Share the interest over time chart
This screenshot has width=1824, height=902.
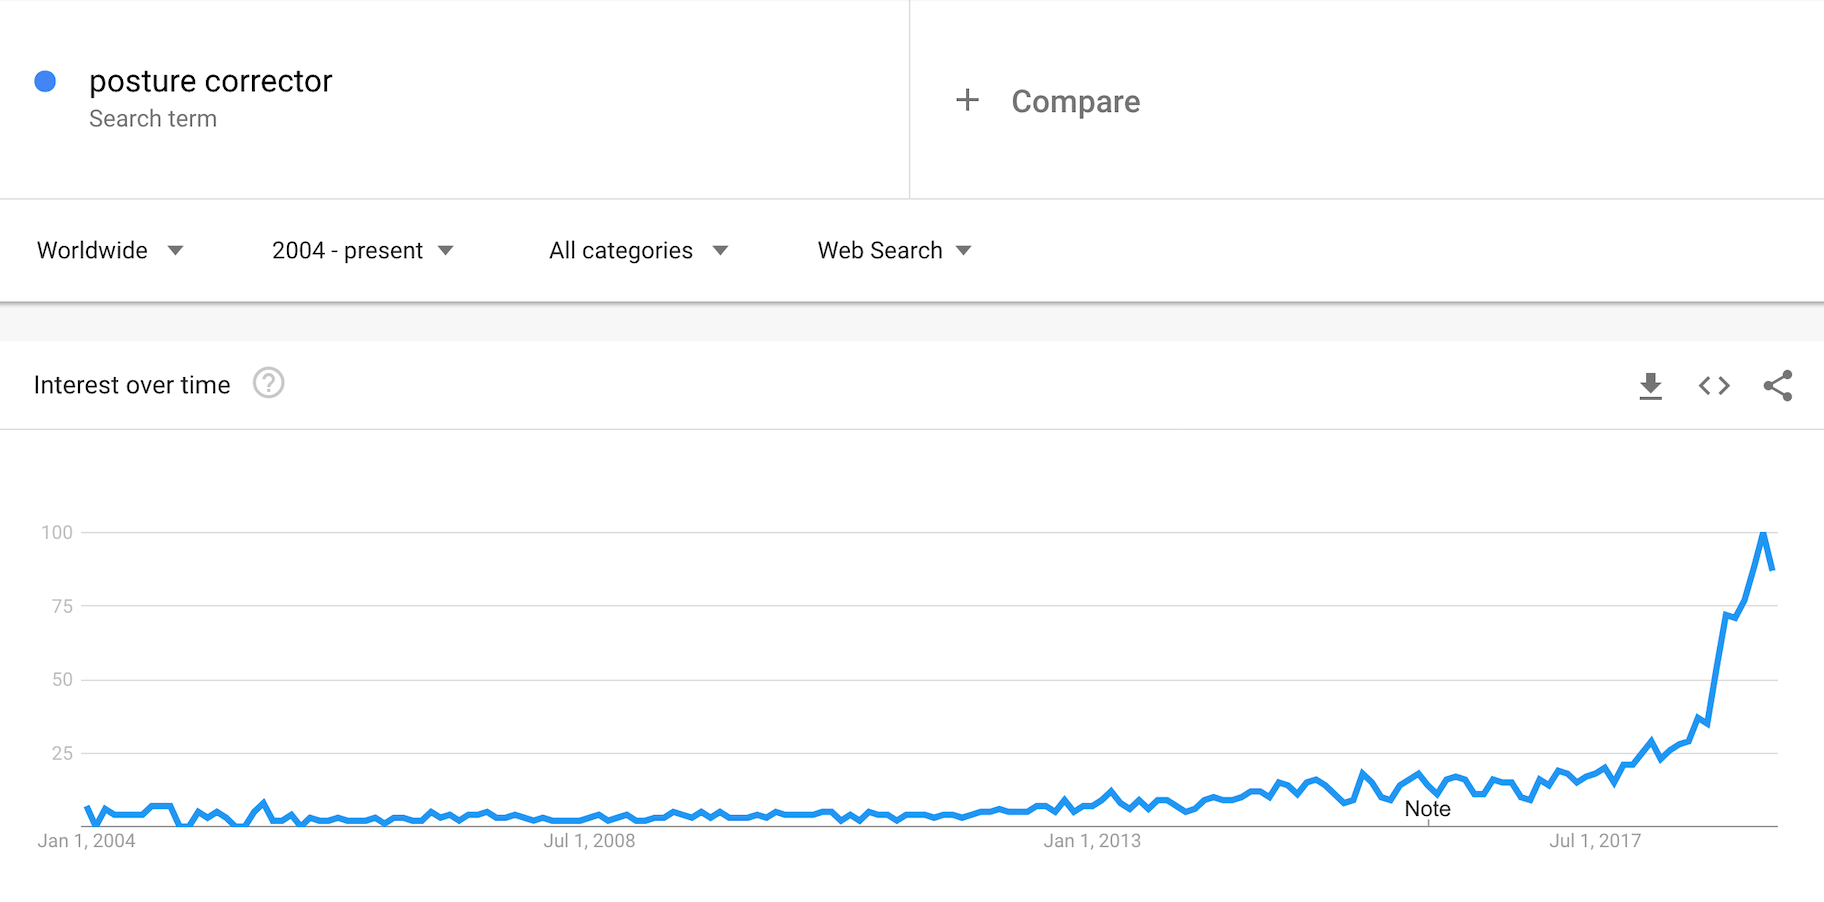pyautogui.click(x=1777, y=386)
